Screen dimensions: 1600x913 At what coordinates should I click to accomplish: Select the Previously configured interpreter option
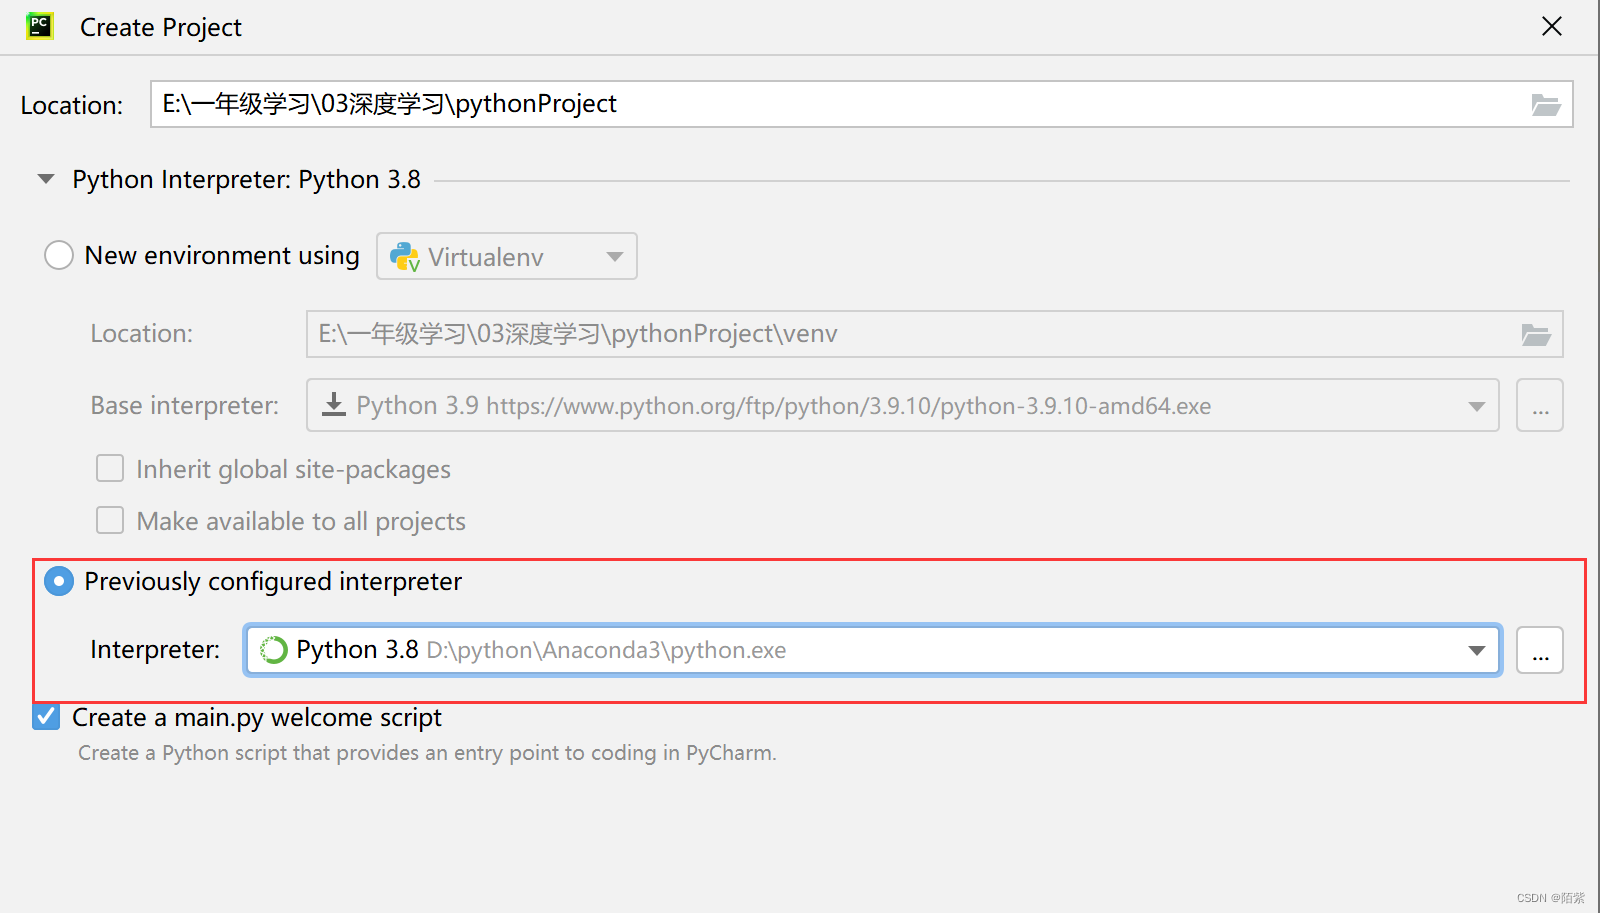(59, 581)
